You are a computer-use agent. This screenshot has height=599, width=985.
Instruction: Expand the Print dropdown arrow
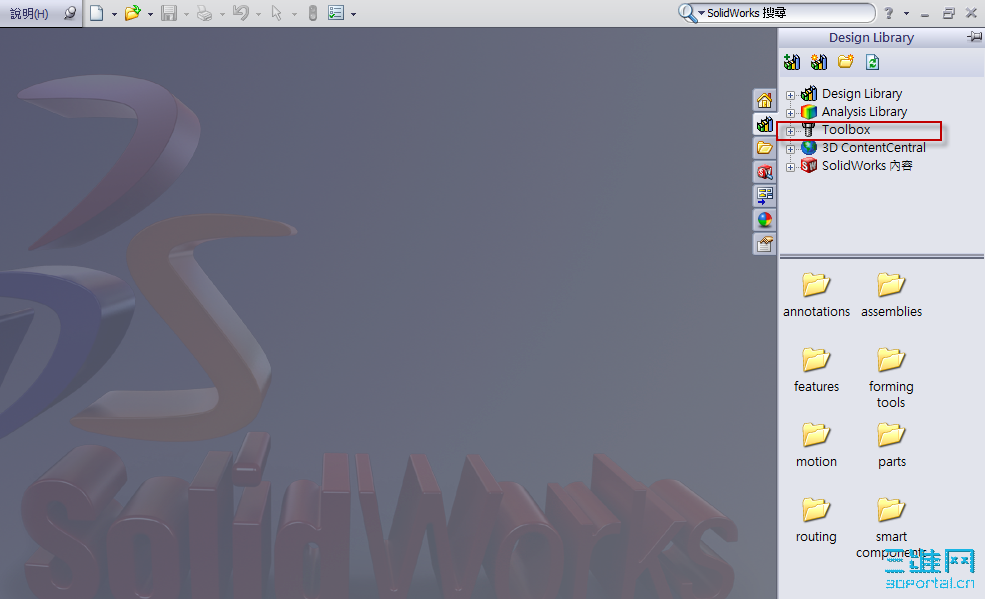coord(222,14)
